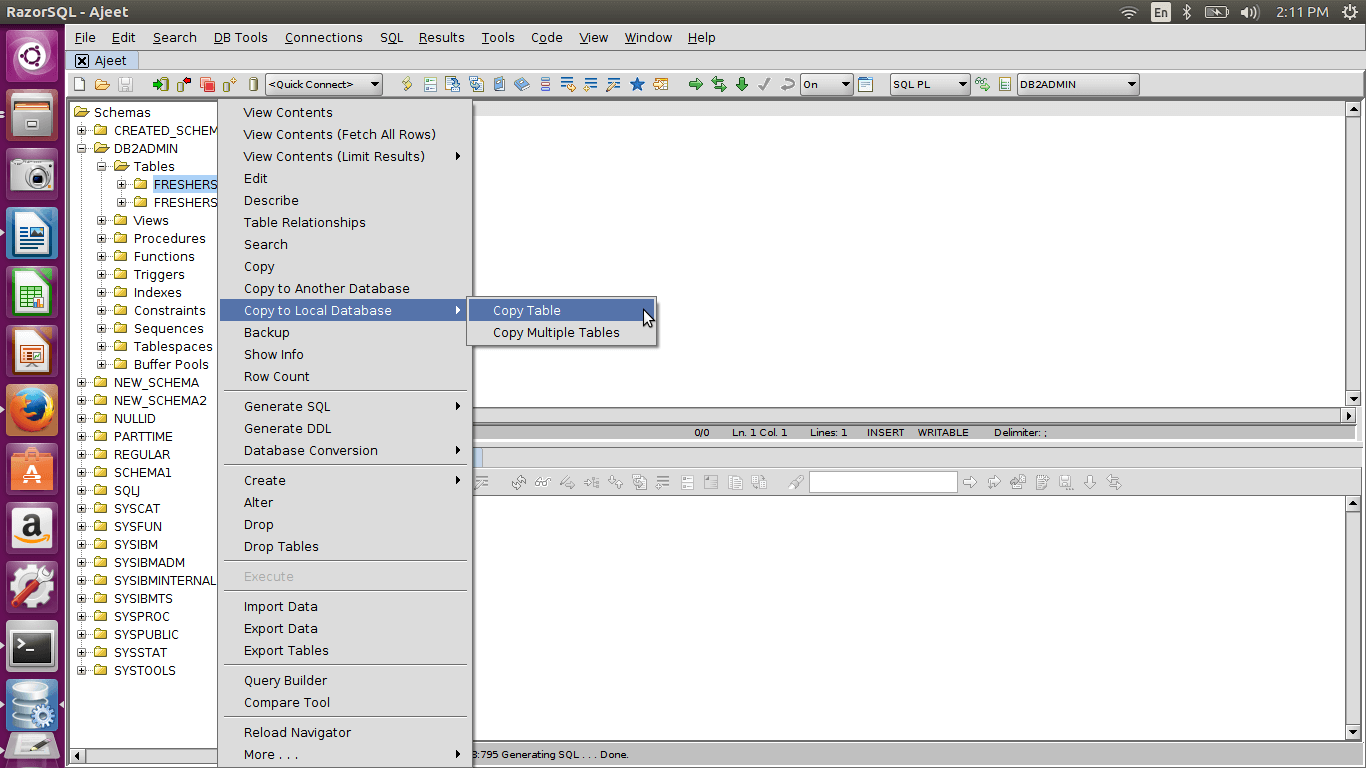Choose Copy Table from submenu

tap(562, 310)
